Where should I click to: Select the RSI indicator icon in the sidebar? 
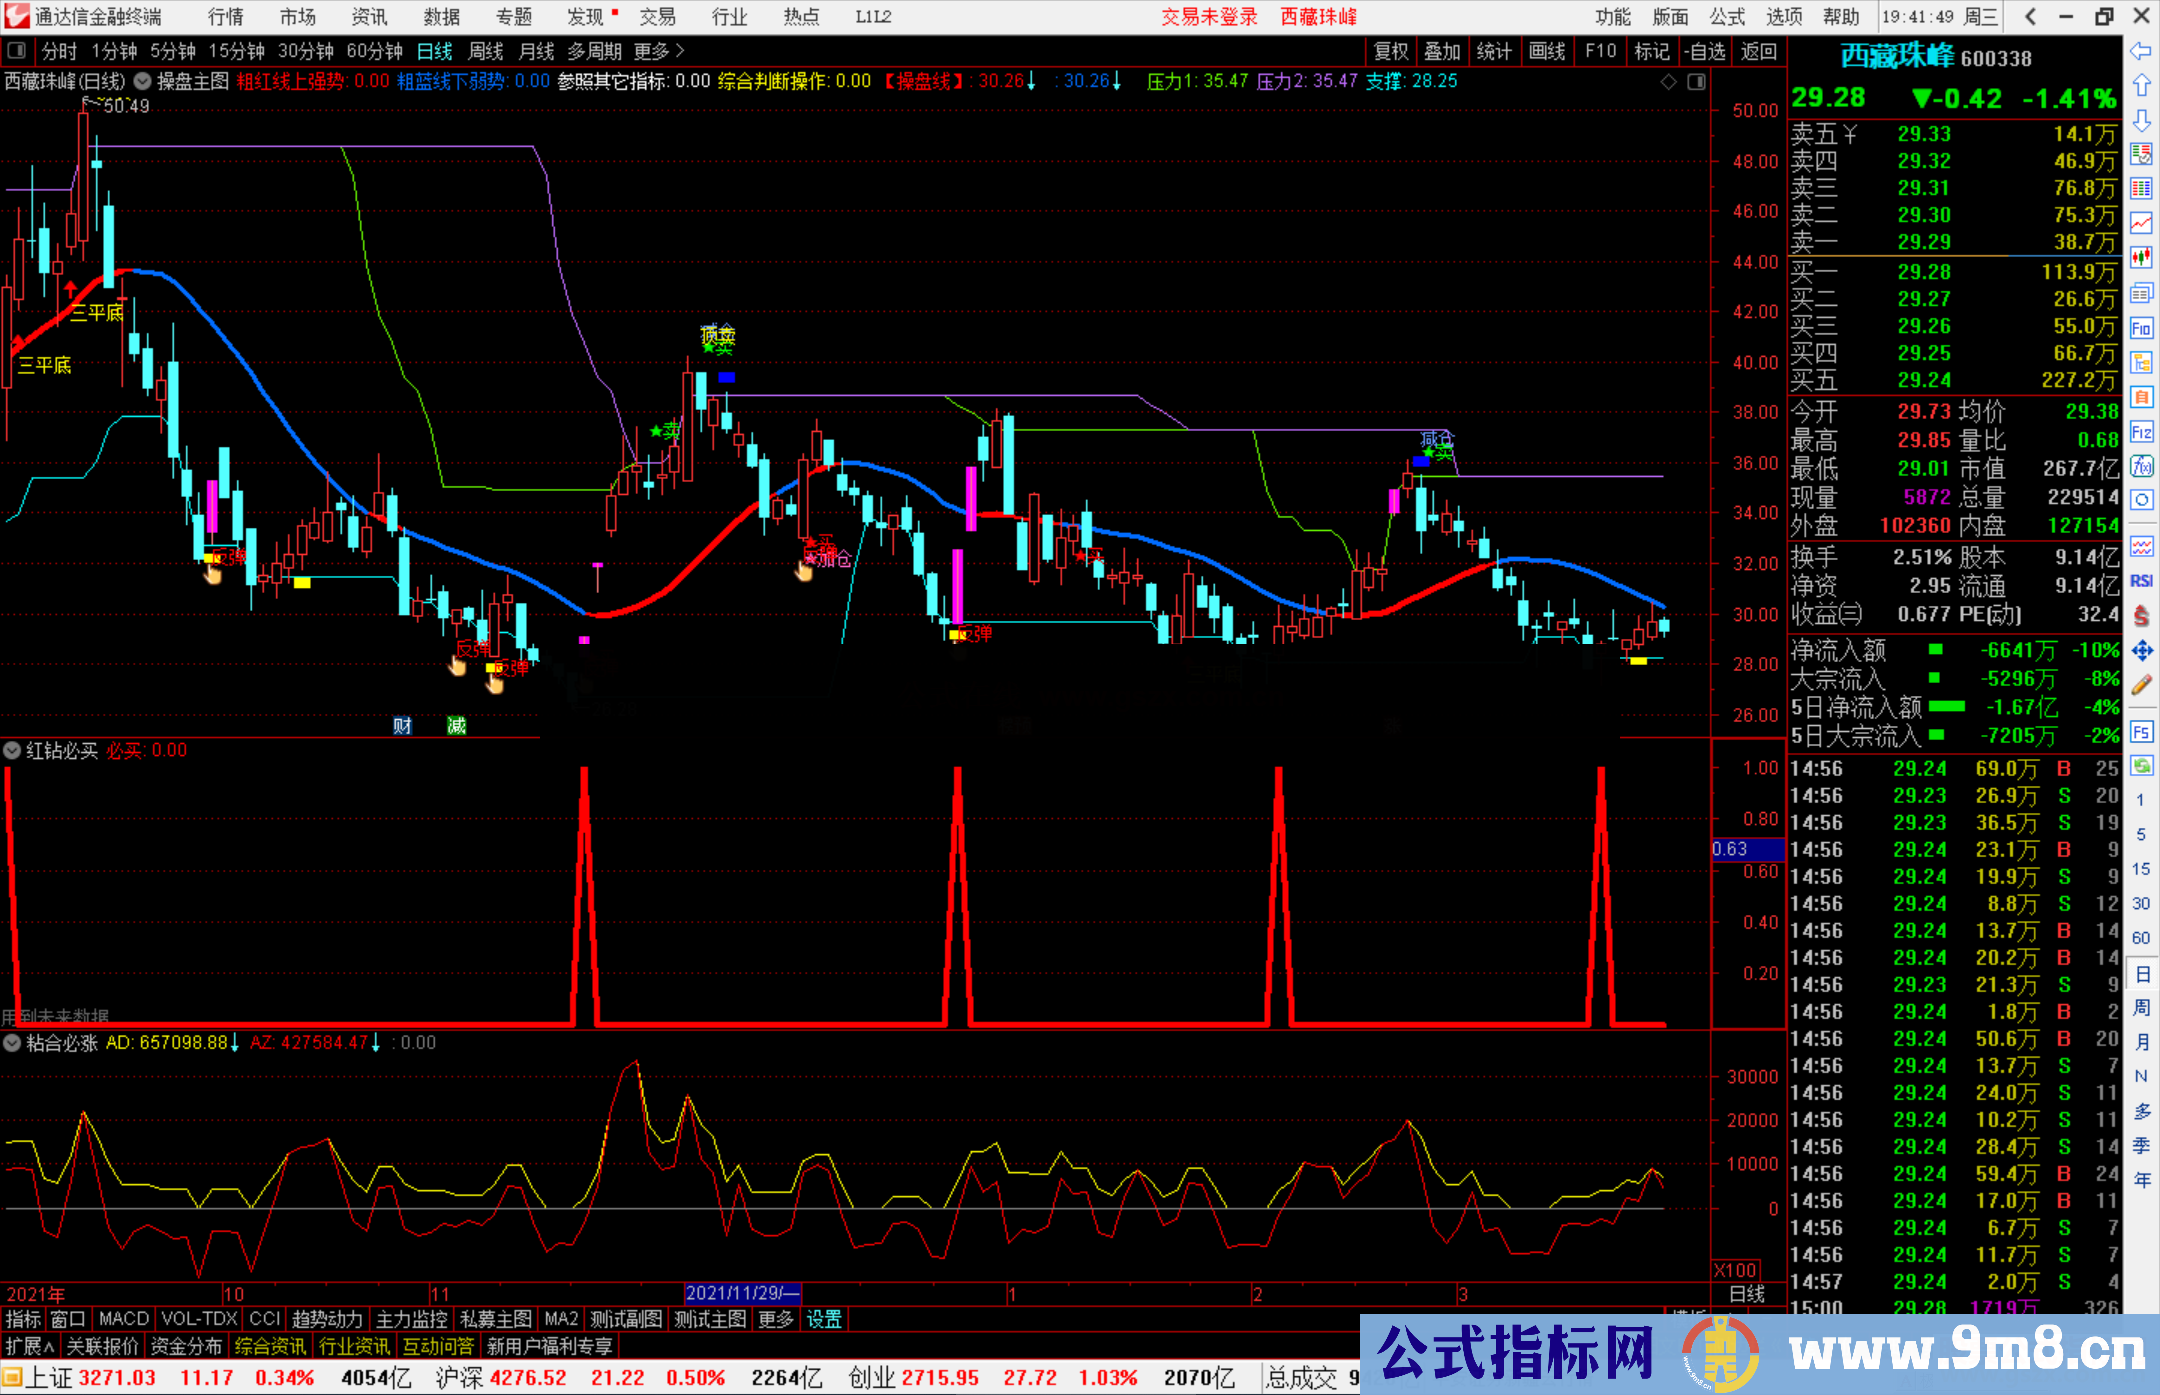pos(2141,579)
